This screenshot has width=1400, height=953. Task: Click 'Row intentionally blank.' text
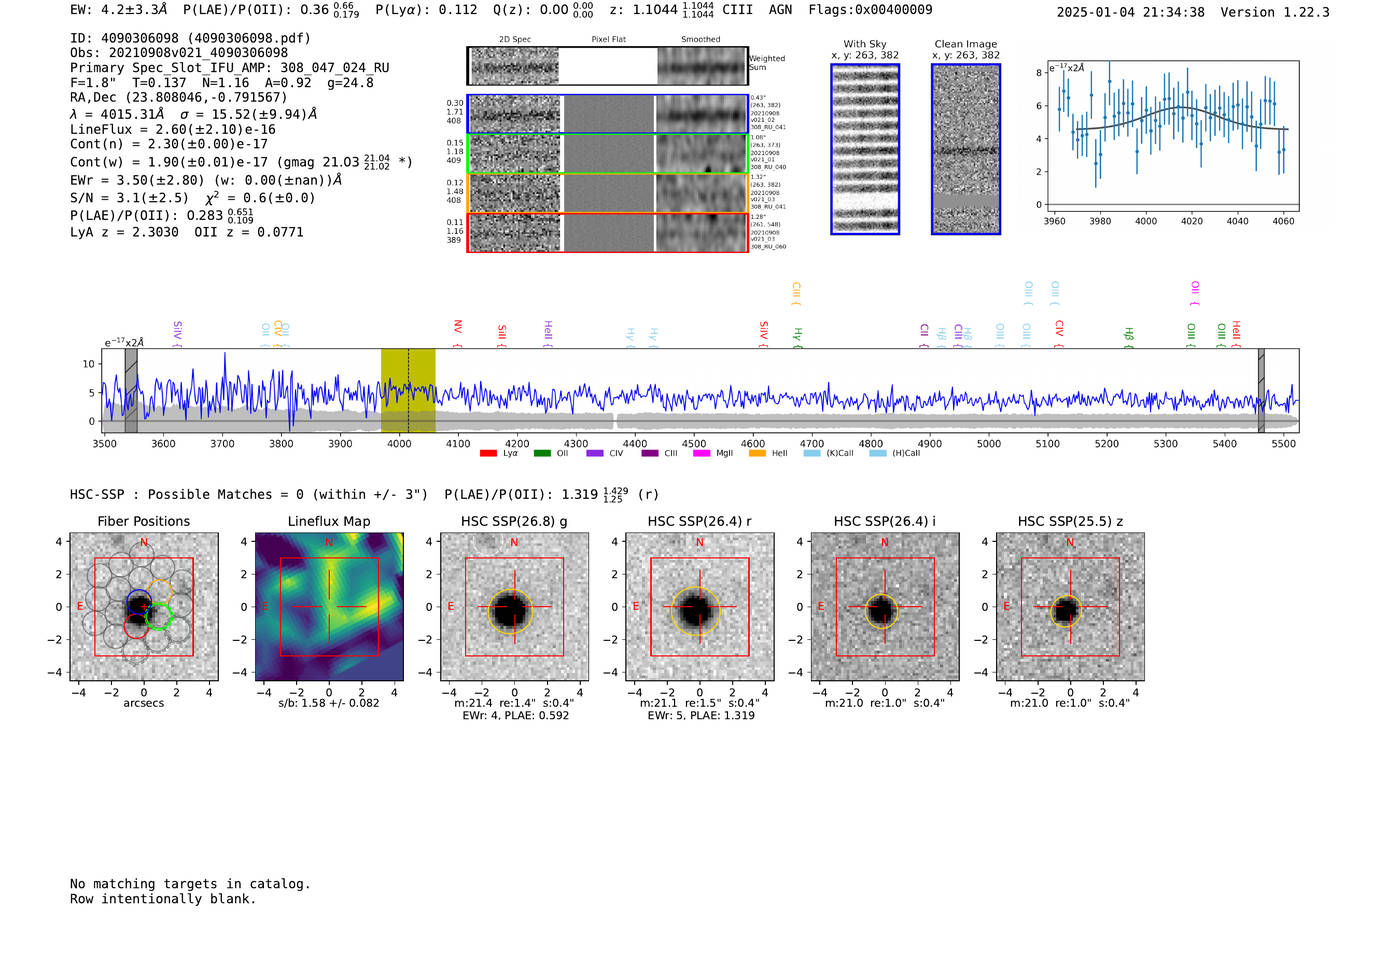click(x=163, y=899)
